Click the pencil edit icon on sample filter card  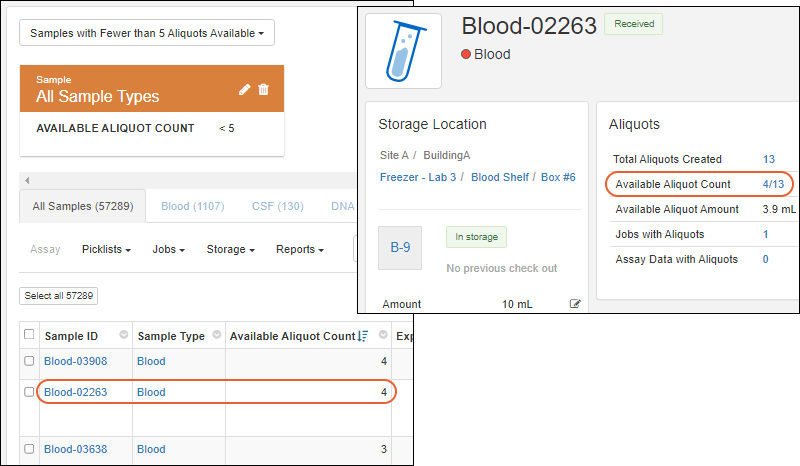coord(245,90)
